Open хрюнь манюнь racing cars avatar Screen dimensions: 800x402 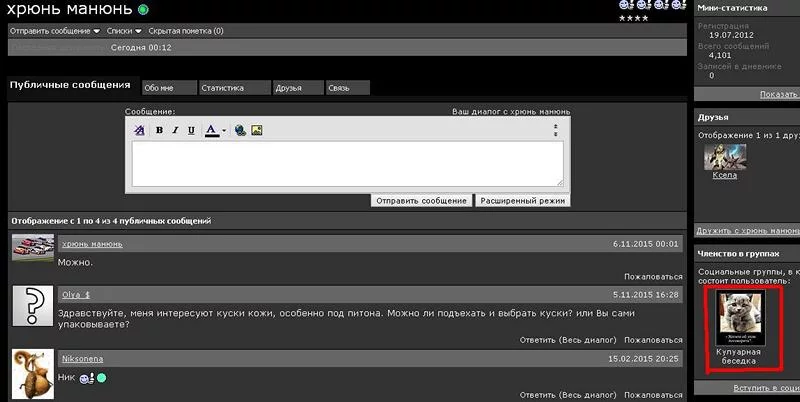[x=33, y=248]
